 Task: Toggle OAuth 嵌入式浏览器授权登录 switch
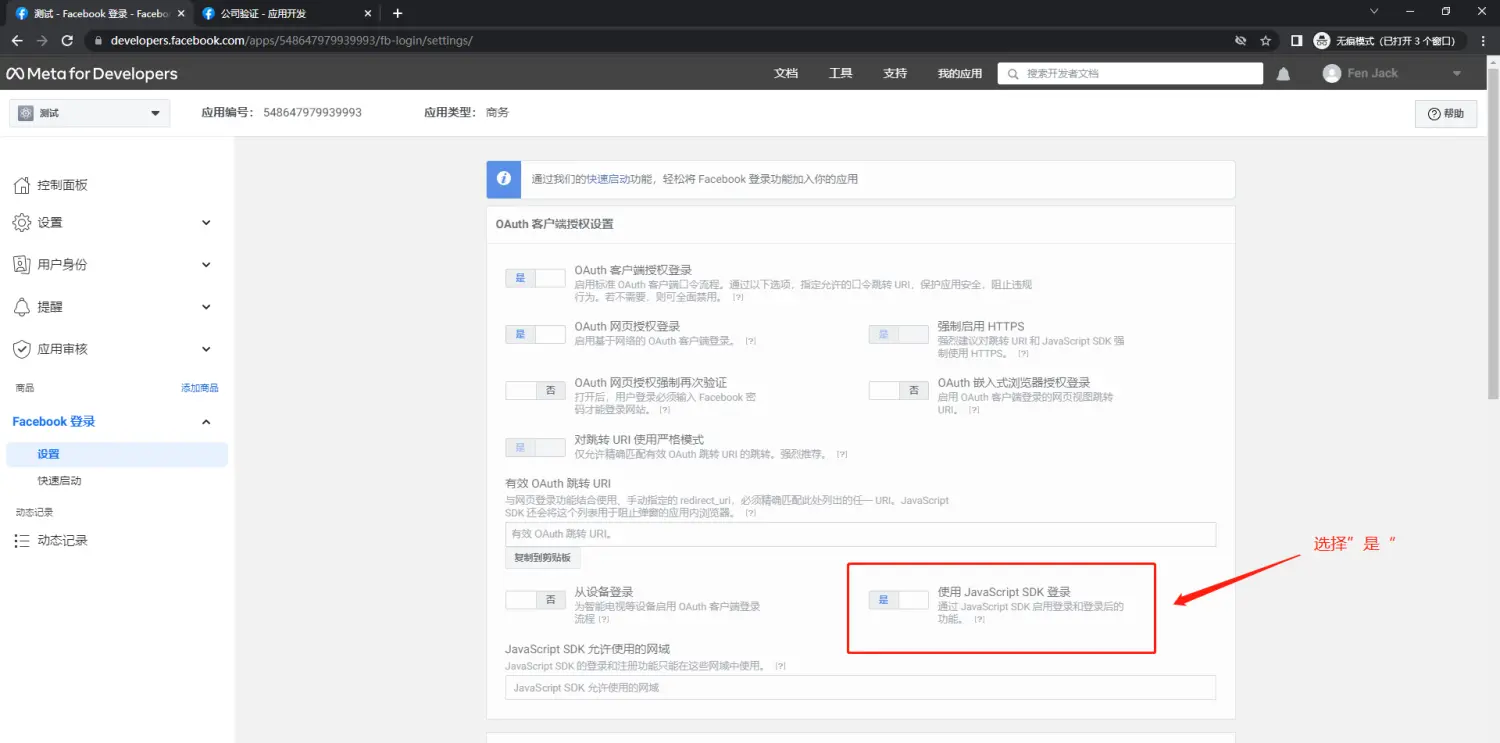tap(898, 390)
